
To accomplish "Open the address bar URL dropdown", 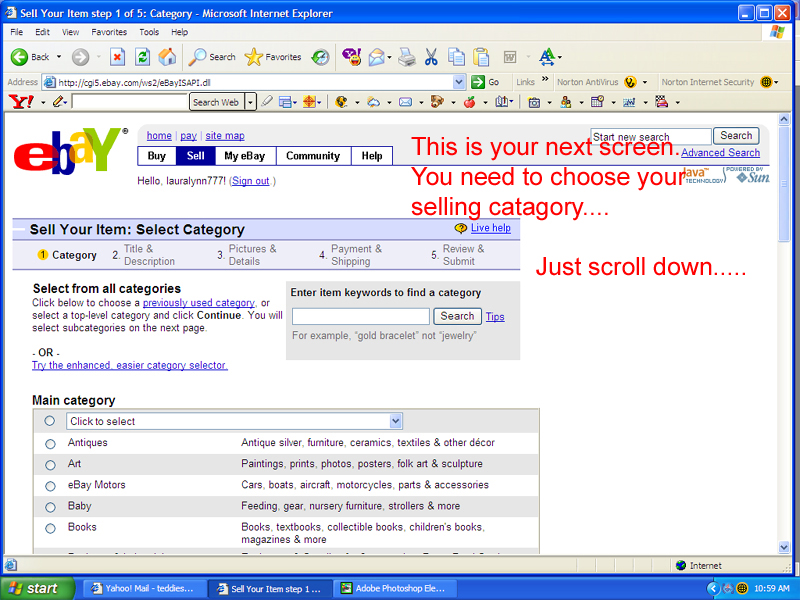I will tap(460, 82).
